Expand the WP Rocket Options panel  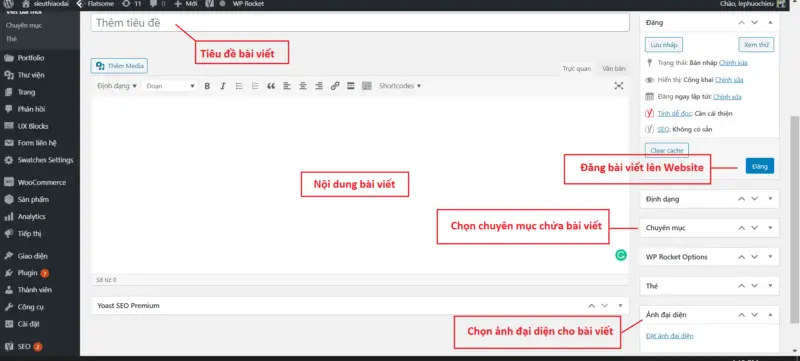coord(770,257)
